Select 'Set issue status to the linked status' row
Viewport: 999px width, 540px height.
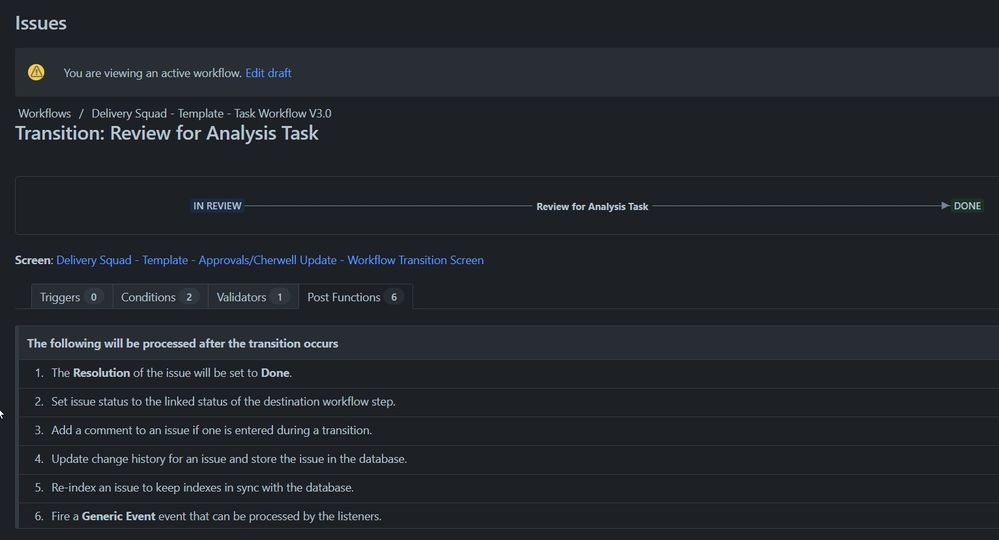coord(508,402)
